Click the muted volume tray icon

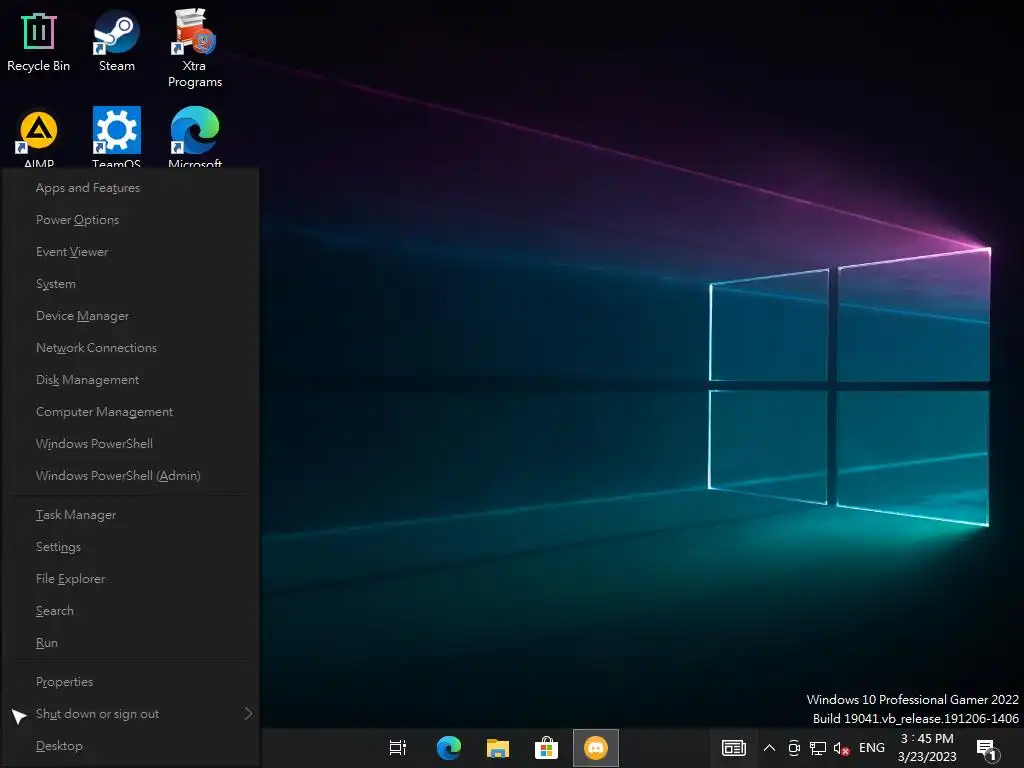(x=841, y=748)
